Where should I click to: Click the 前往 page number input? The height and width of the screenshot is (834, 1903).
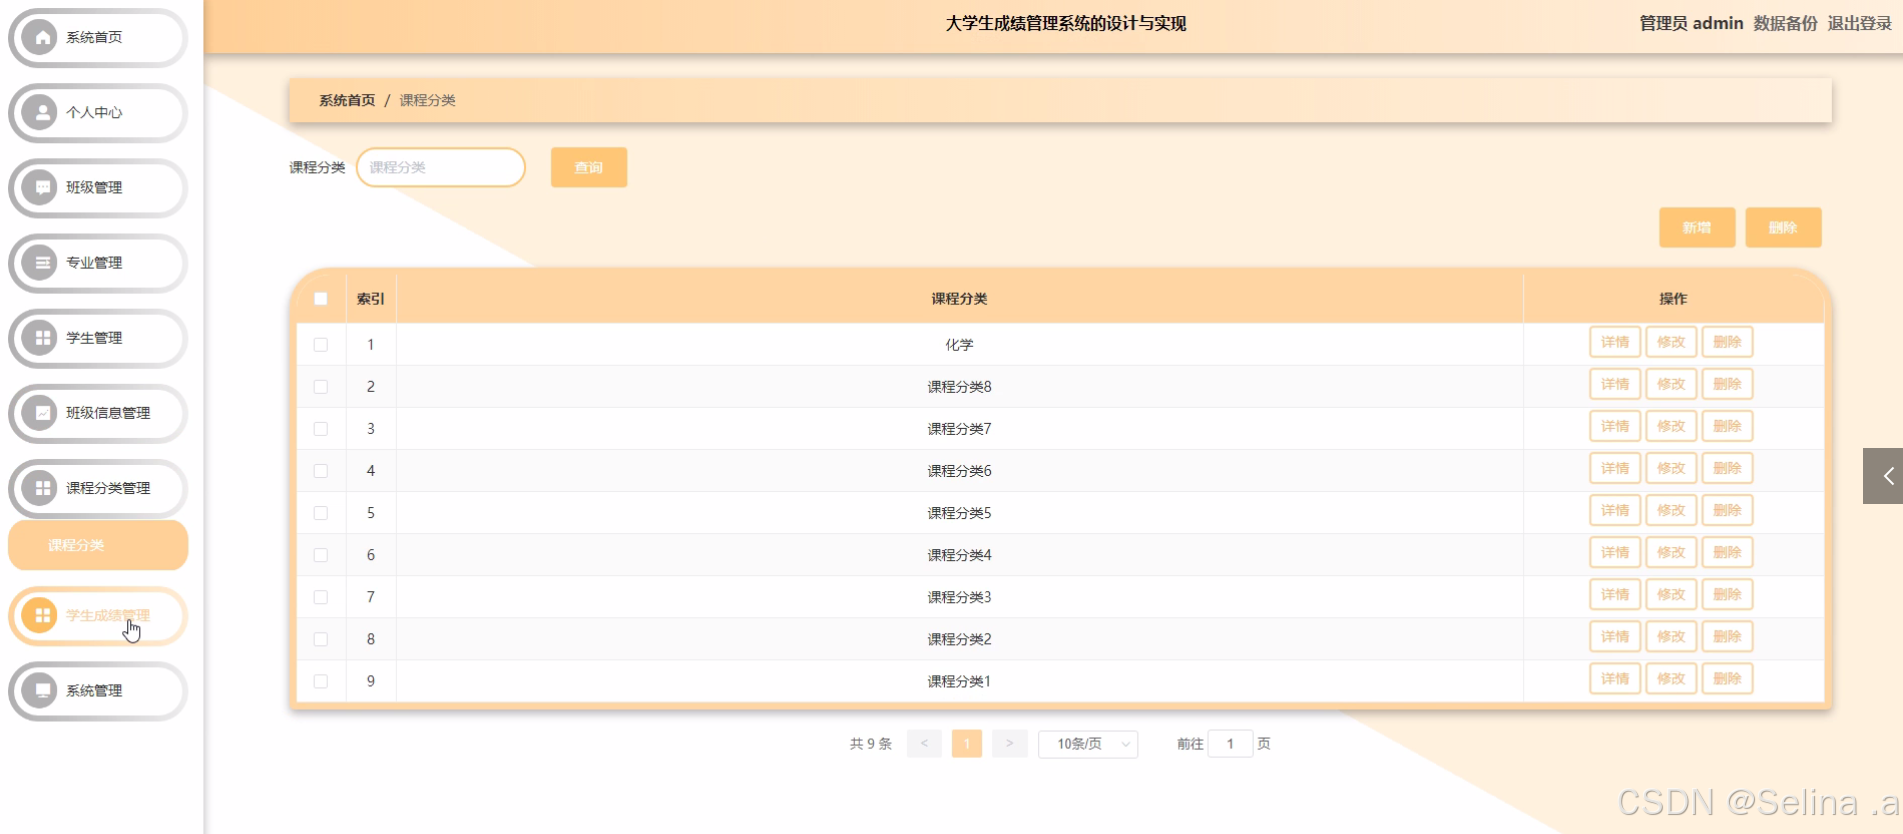click(1230, 744)
